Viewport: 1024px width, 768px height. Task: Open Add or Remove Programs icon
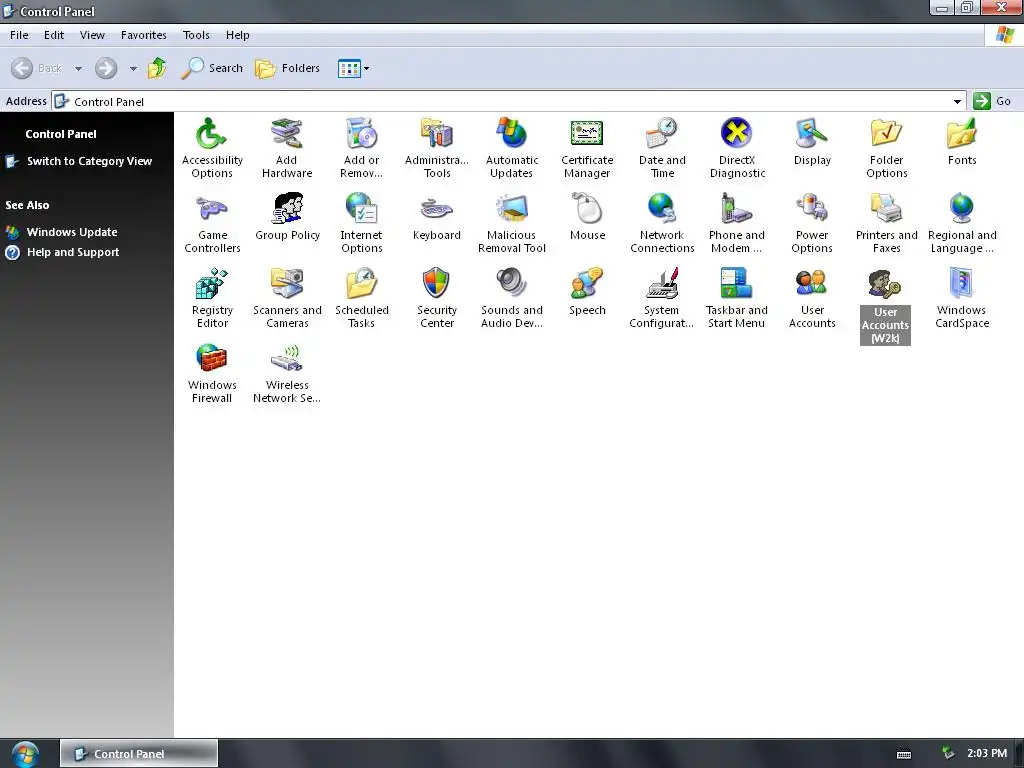pyautogui.click(x=361, y=147)
